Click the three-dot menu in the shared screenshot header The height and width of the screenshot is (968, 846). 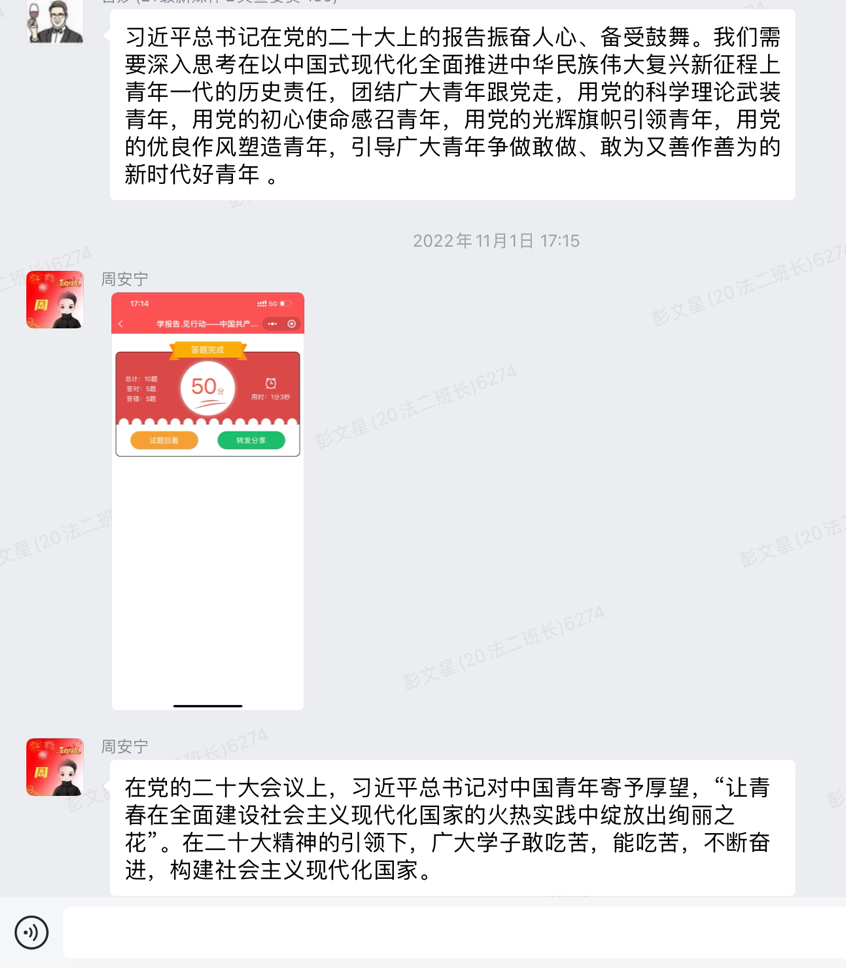point(272,323)
